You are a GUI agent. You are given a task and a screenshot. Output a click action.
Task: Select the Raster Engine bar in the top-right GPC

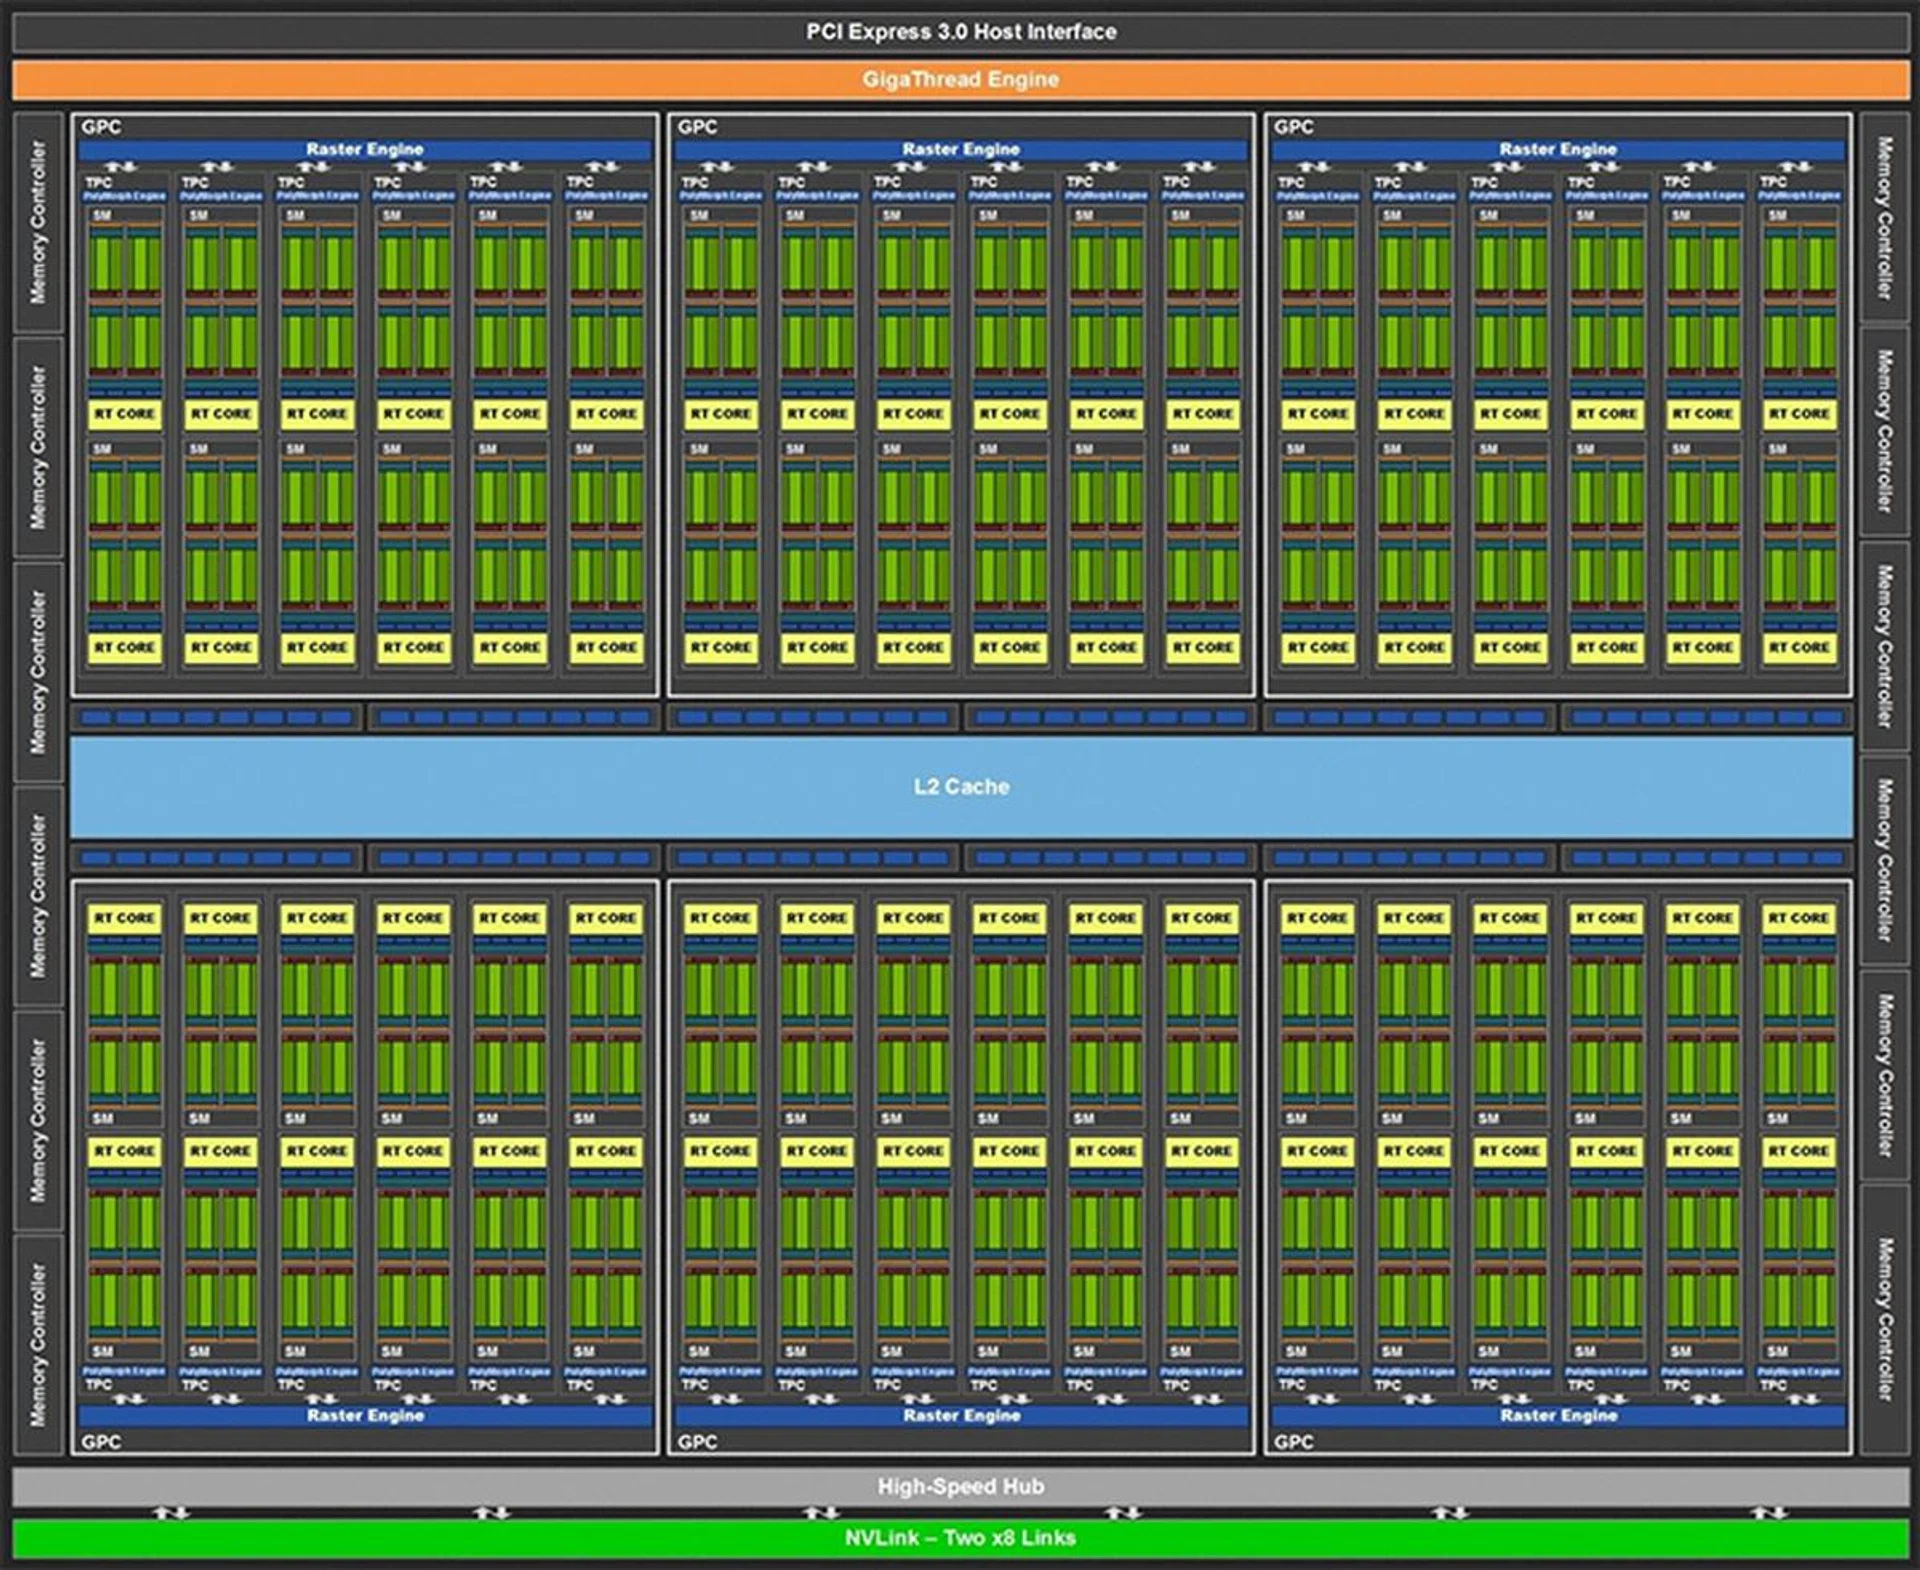[x=1557, y=149]
